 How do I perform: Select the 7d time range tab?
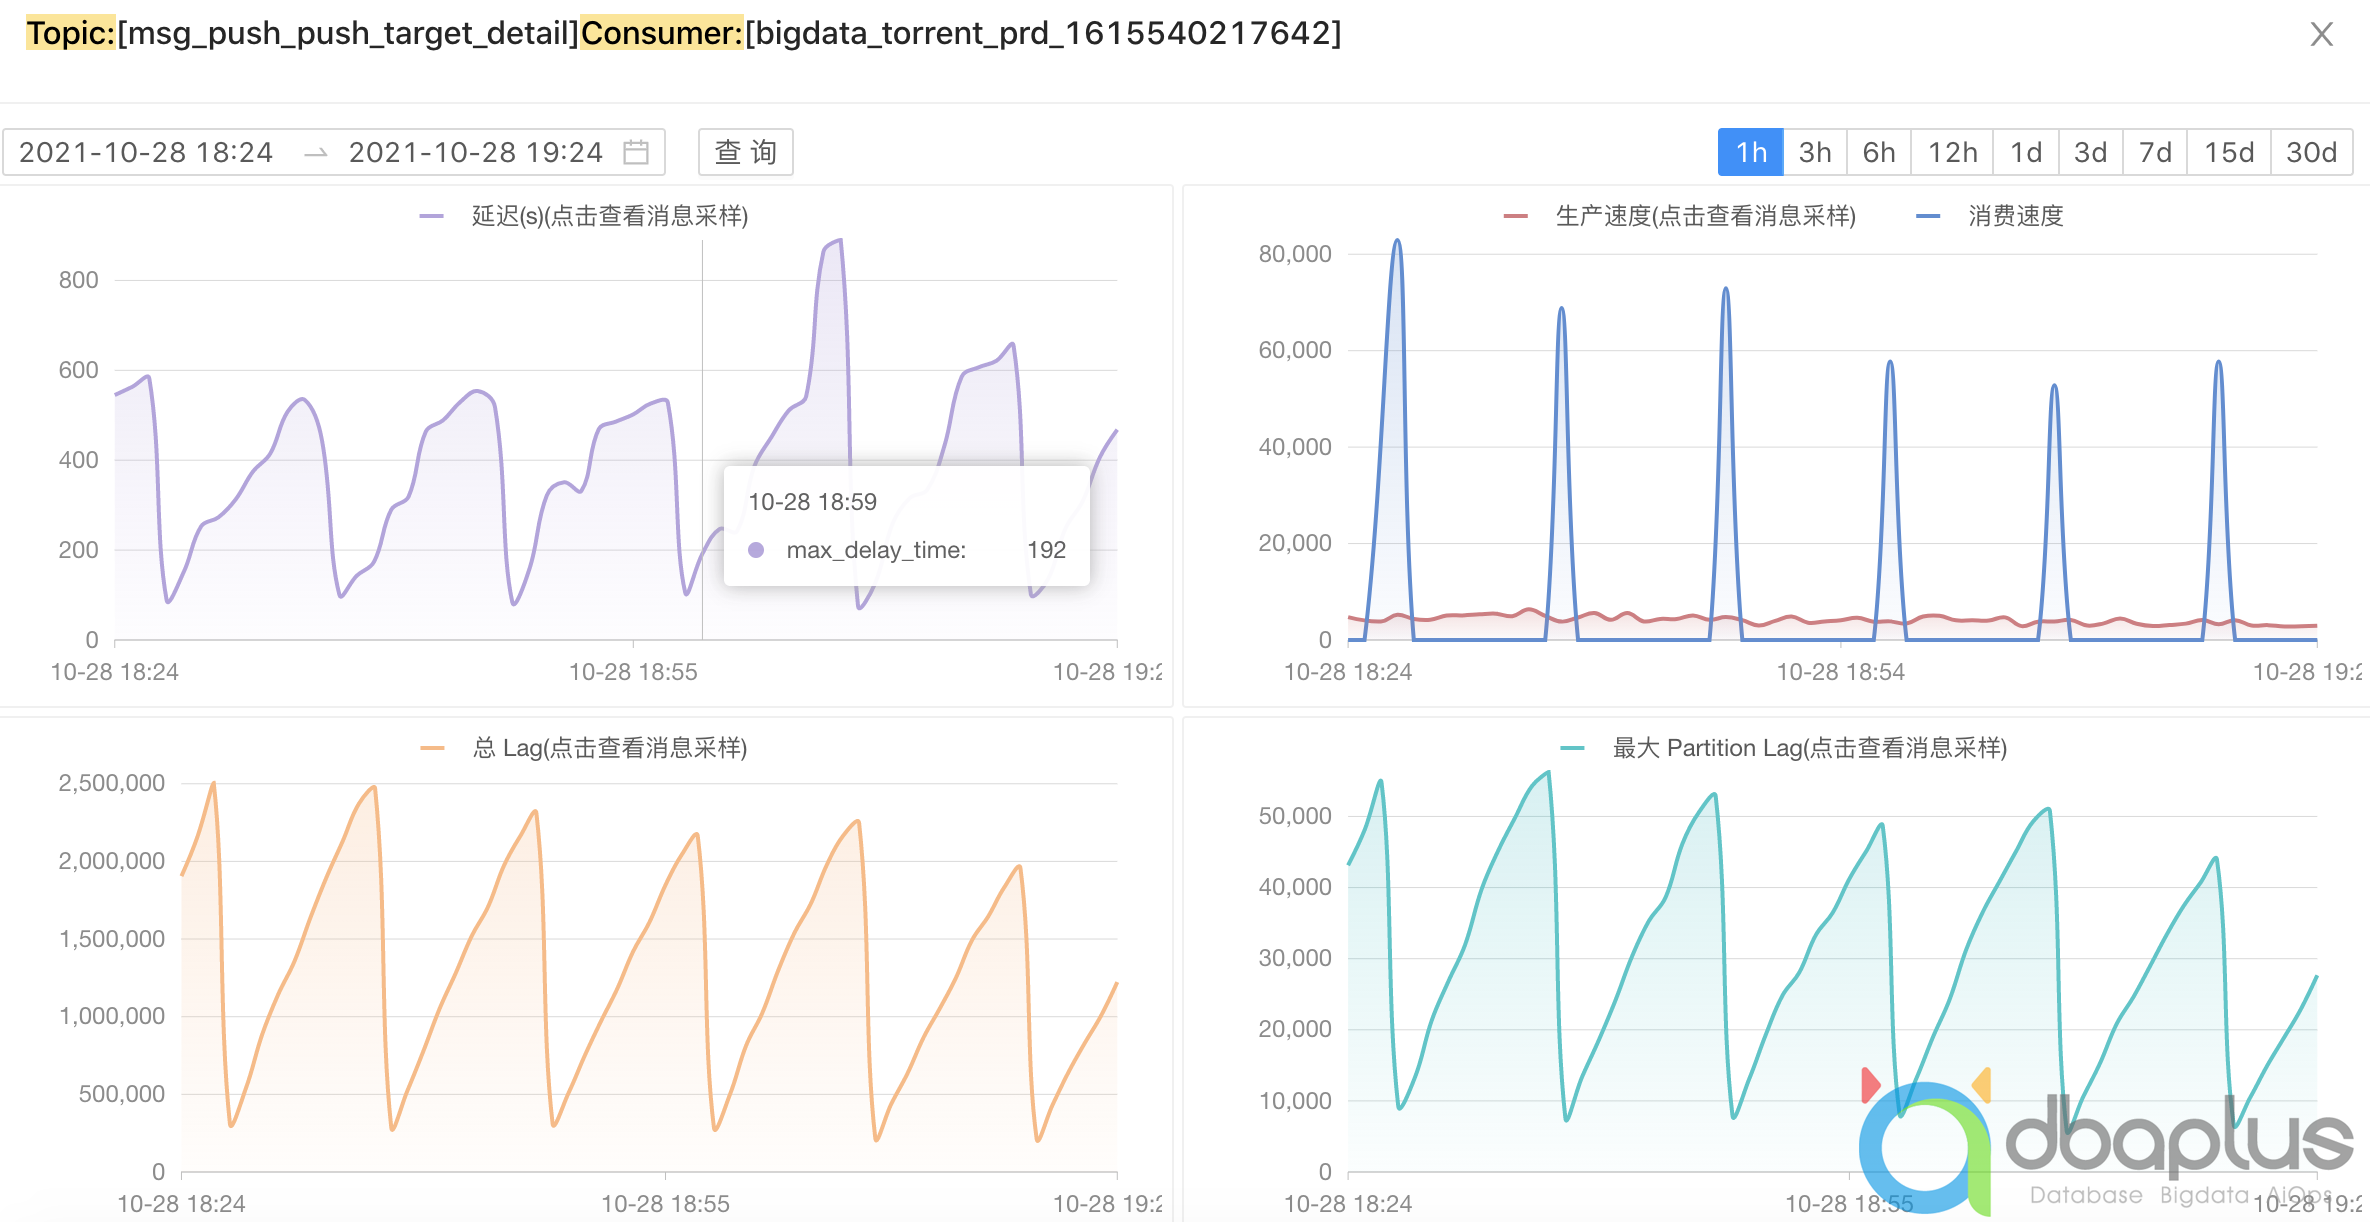[x=2155, y=152]
